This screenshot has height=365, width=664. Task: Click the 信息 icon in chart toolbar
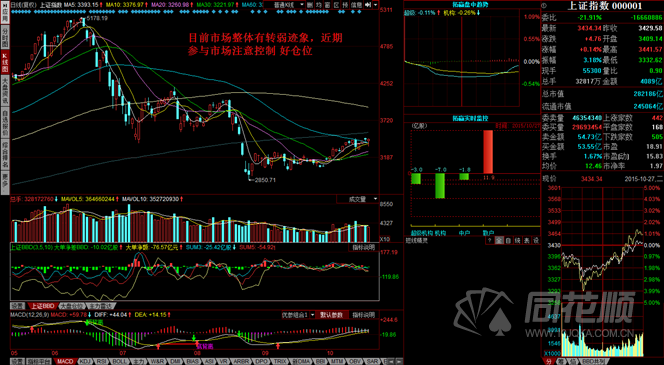point(356,5)
